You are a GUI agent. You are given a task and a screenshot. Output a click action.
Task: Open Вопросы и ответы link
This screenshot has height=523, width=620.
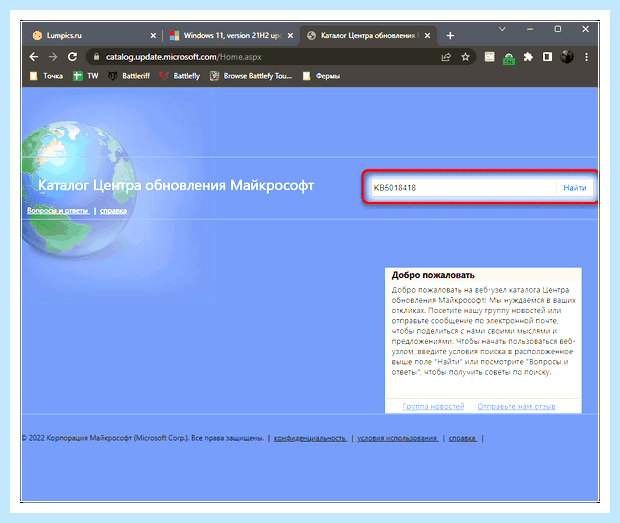coord(58,211)
